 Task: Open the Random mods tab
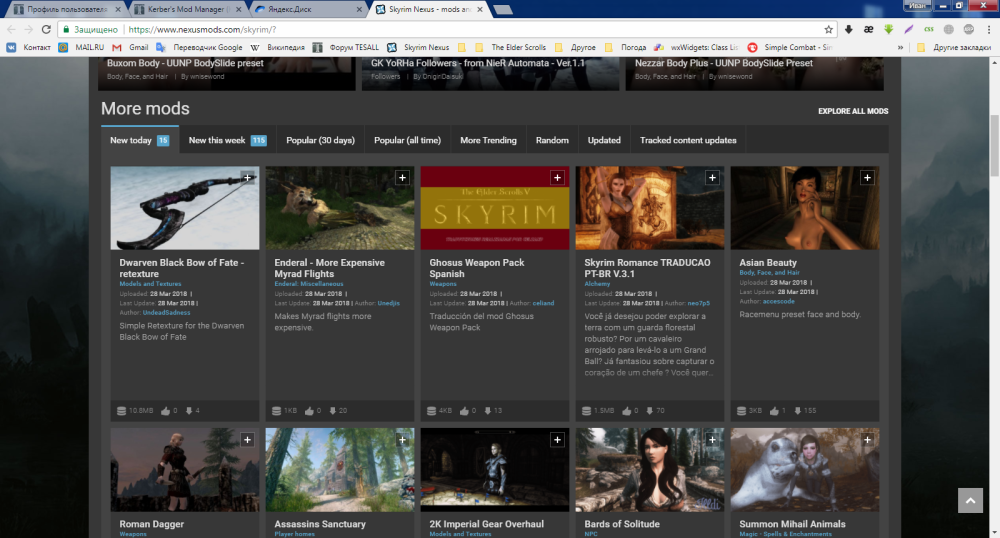(552, 140)
